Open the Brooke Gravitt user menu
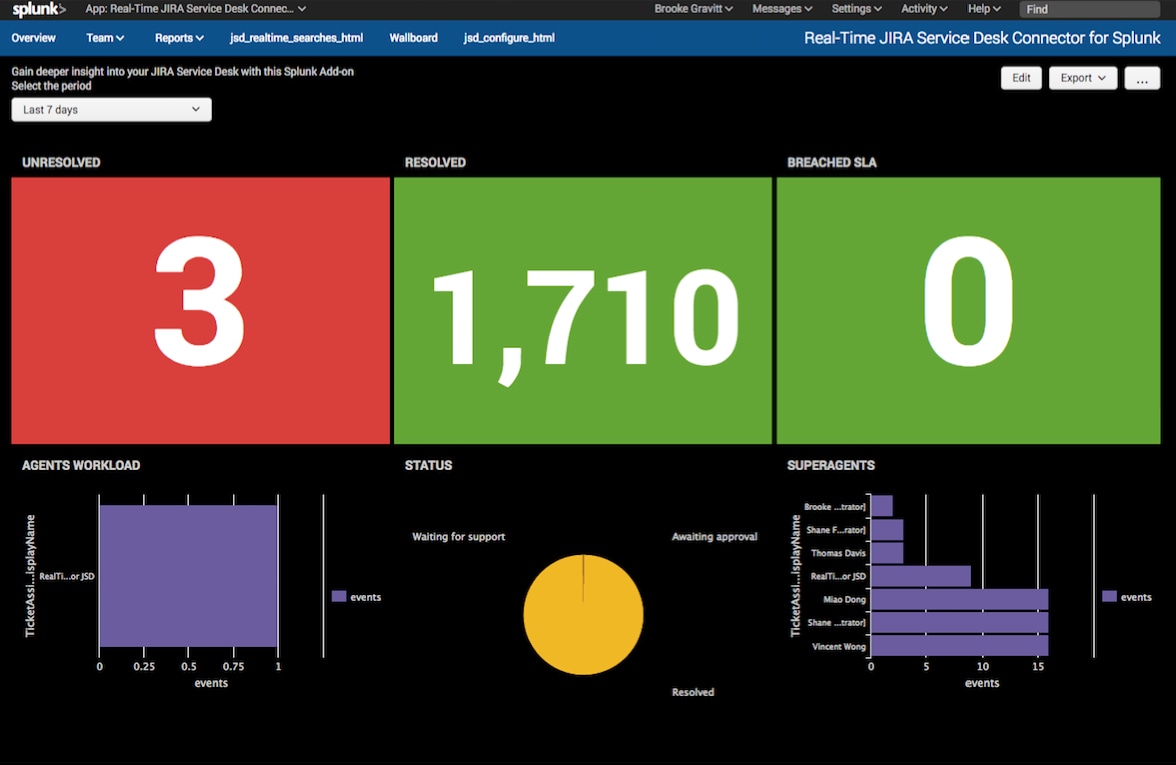1176x765 pixels. (693, 9)
